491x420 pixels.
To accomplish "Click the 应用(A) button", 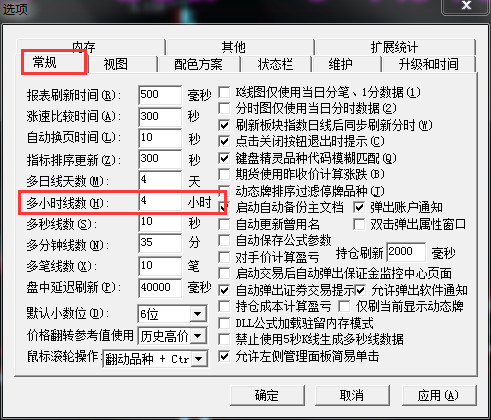I will click(x=439, y=395).
